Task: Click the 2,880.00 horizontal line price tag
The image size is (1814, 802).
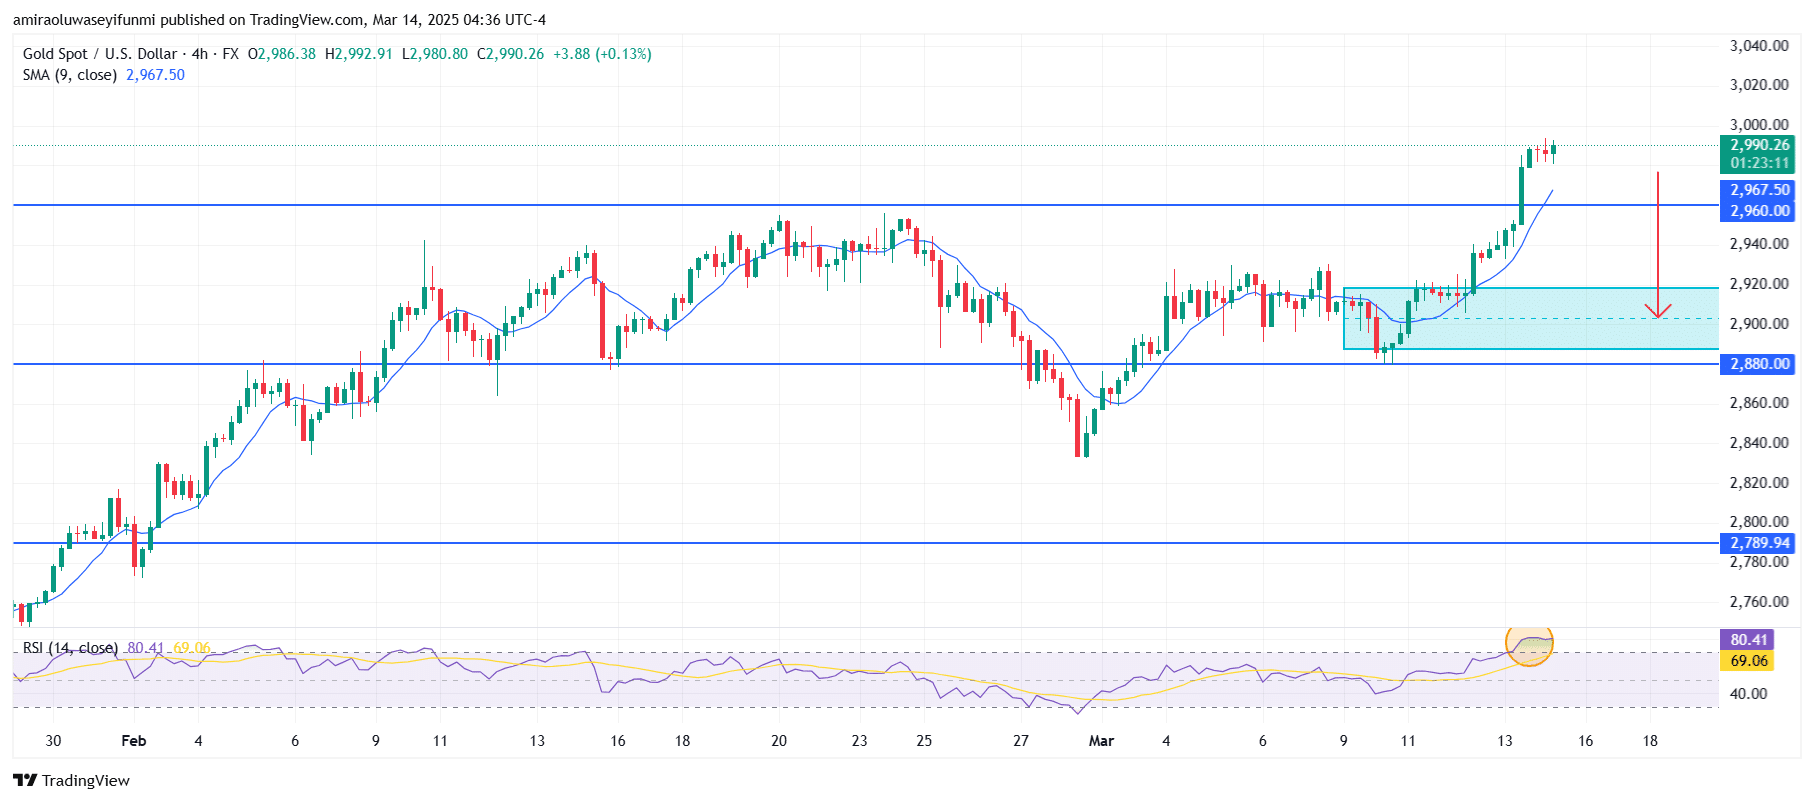Action: [x=1759, y=364]
